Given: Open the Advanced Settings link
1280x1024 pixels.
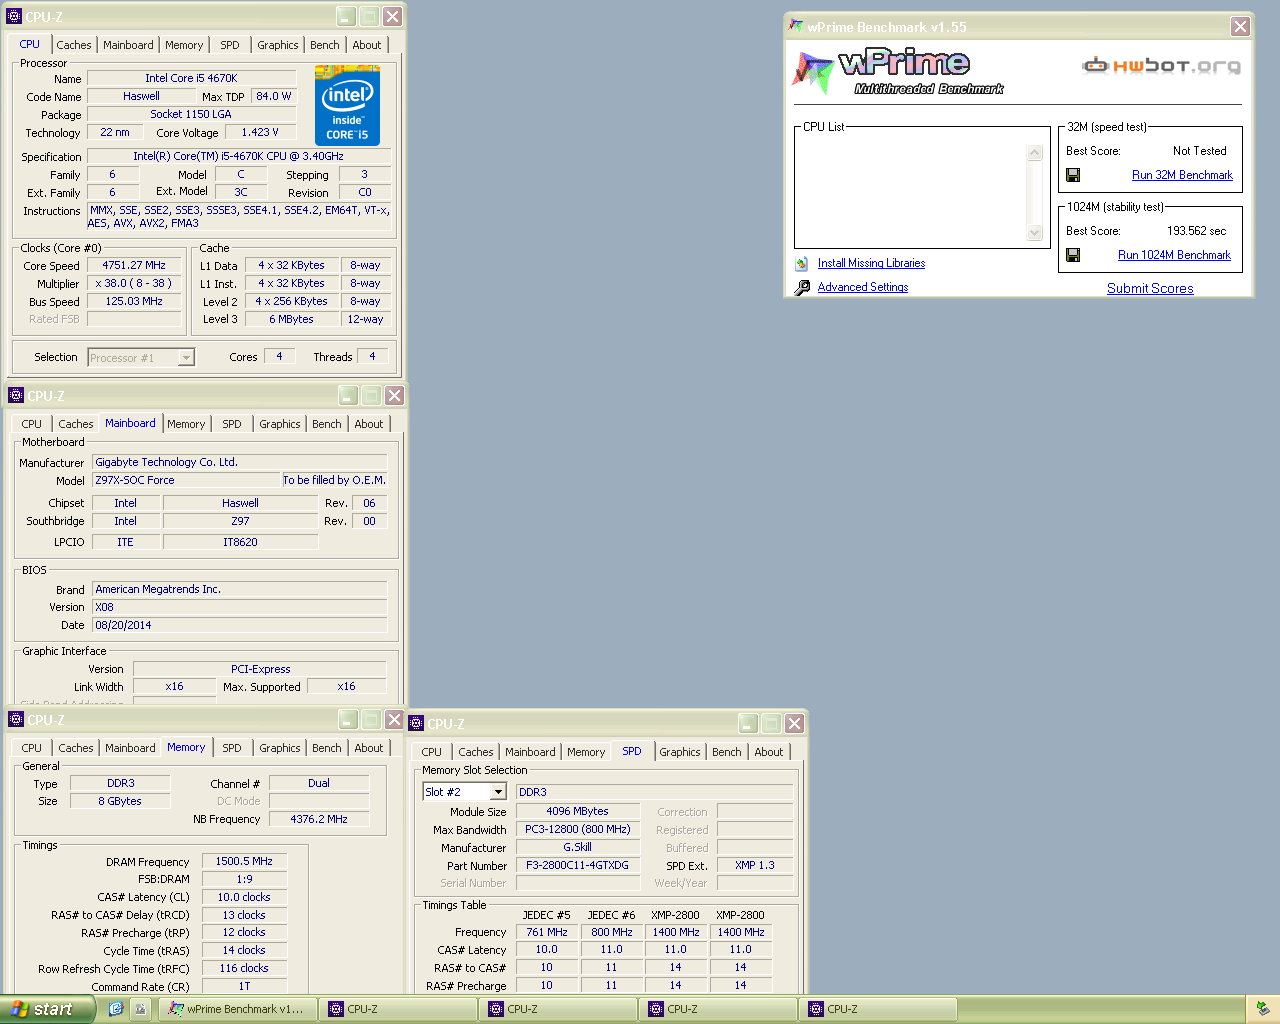Looking at the screenshot, I should coord(863,288).
